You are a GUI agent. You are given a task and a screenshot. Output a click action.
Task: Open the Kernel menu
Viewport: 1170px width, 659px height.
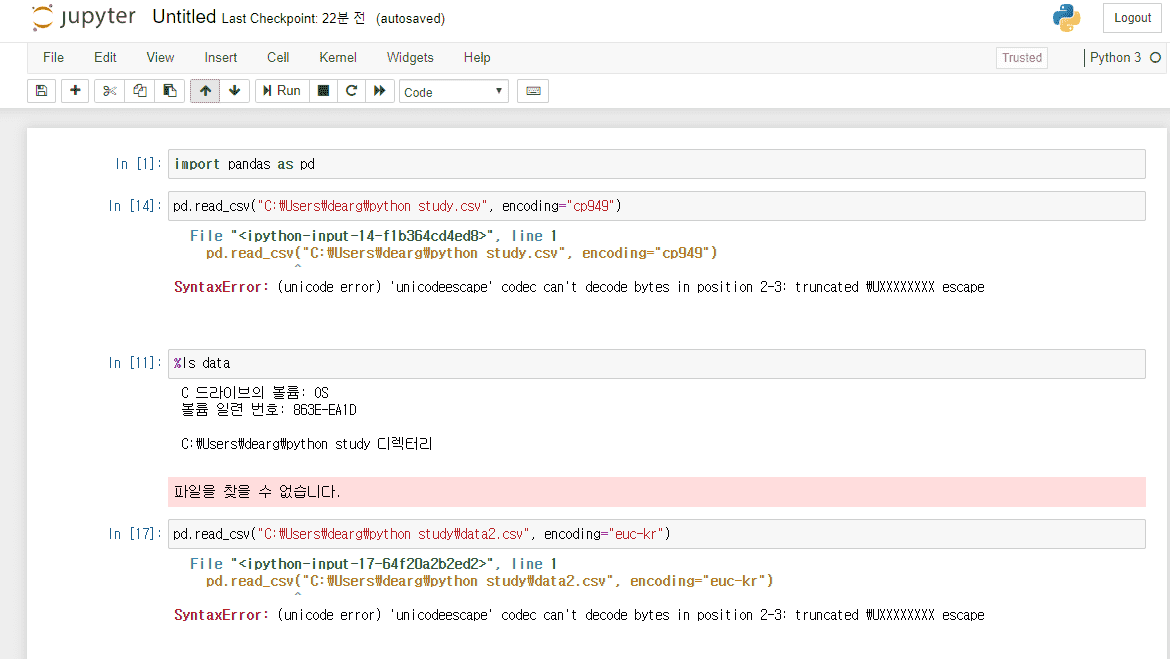coord(338,58)
